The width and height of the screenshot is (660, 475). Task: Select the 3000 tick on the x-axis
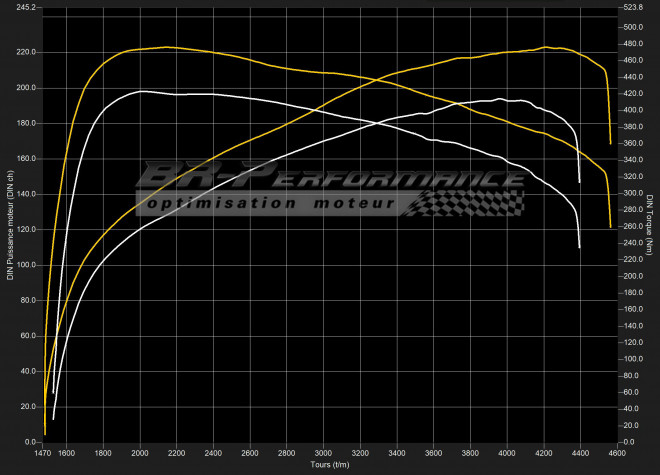pyautogui.click(x=323, y=453)
